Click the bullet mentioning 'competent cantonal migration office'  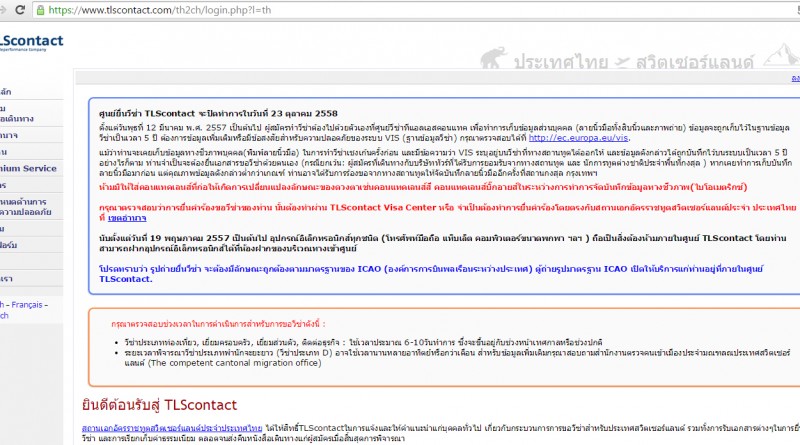(457, 358)
